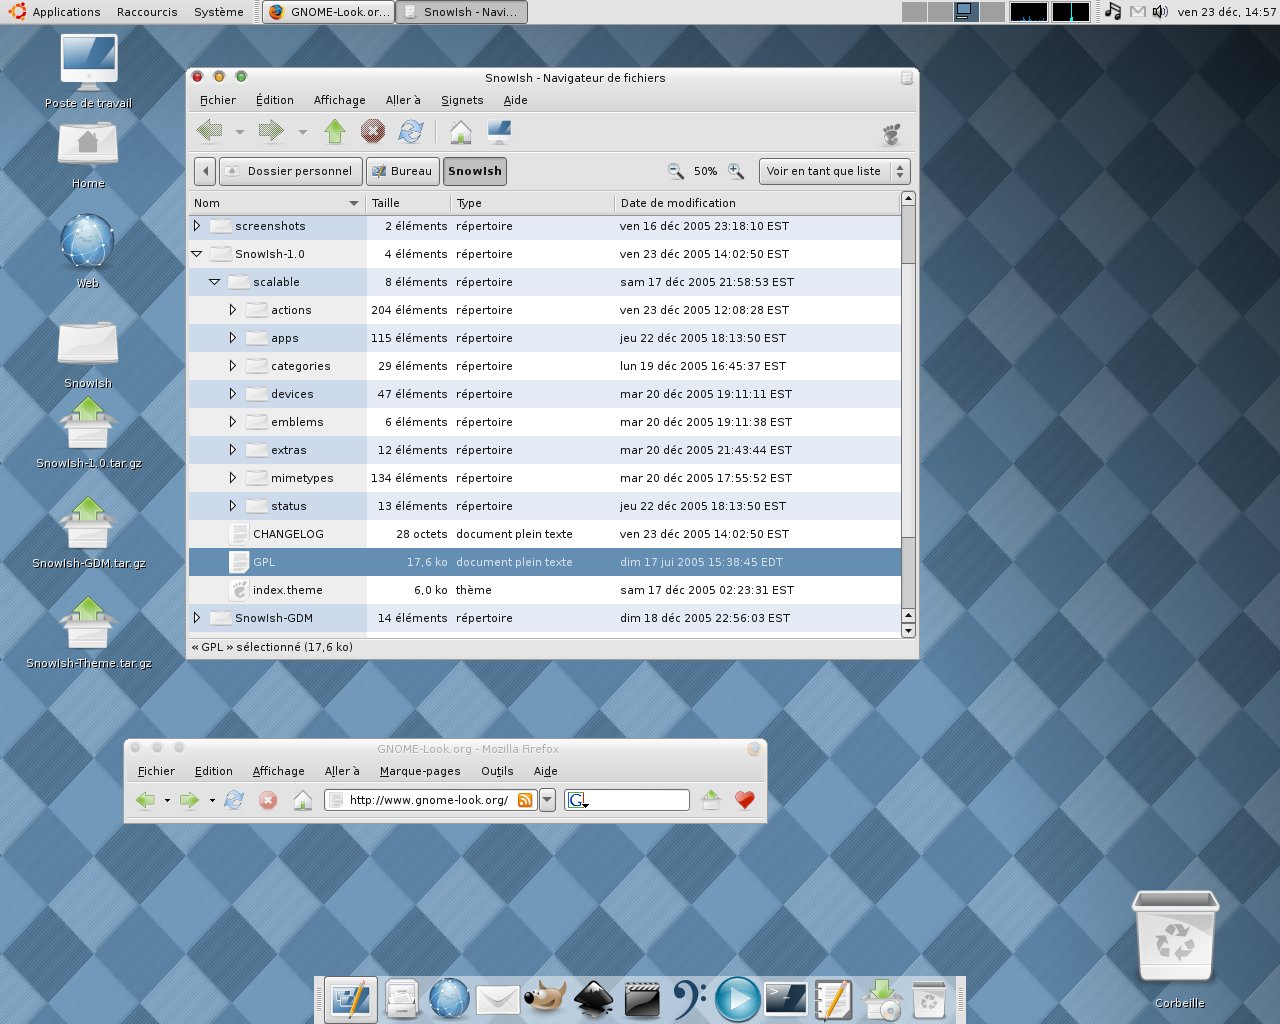The width and height of the screenshot is (1280, 1024).
Task: Click the Computer icon in the file browser toolbar
Action: 499,131
